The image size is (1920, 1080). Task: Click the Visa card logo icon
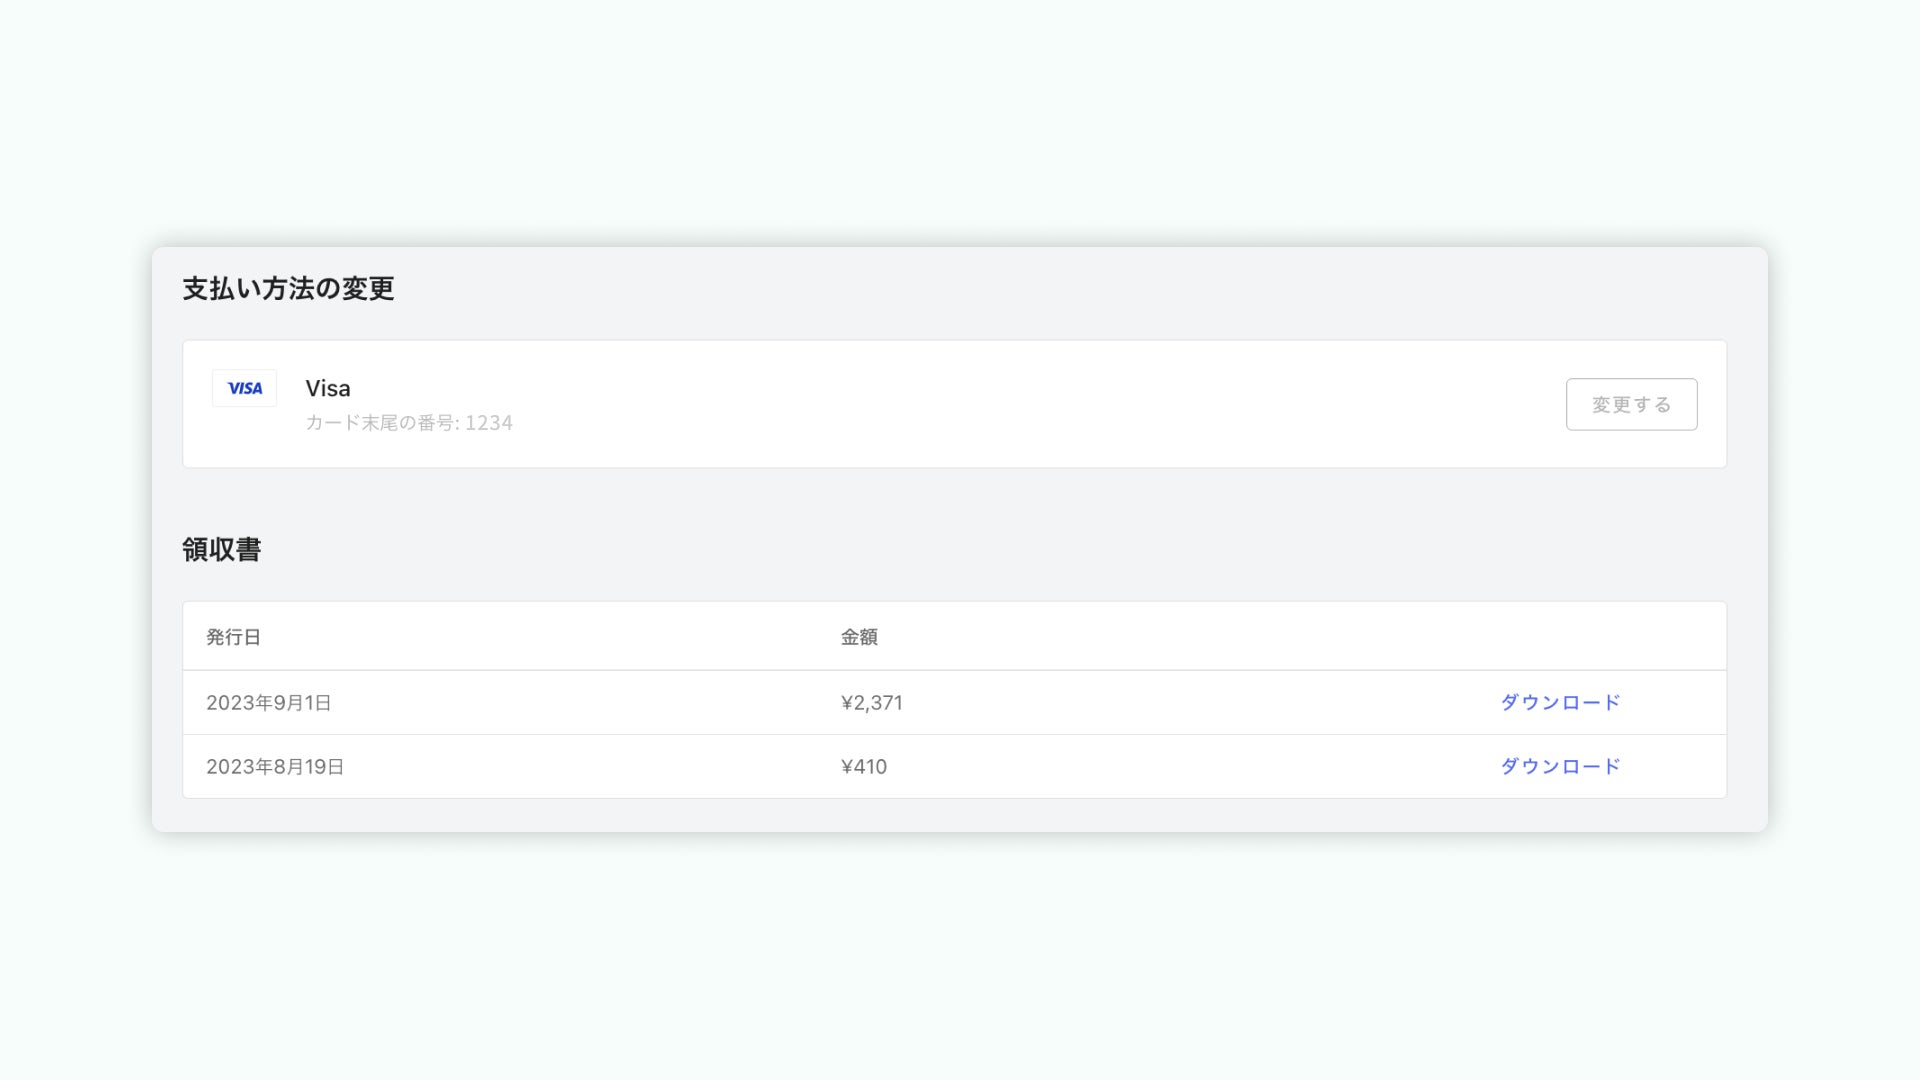click(x=244, y=388)
